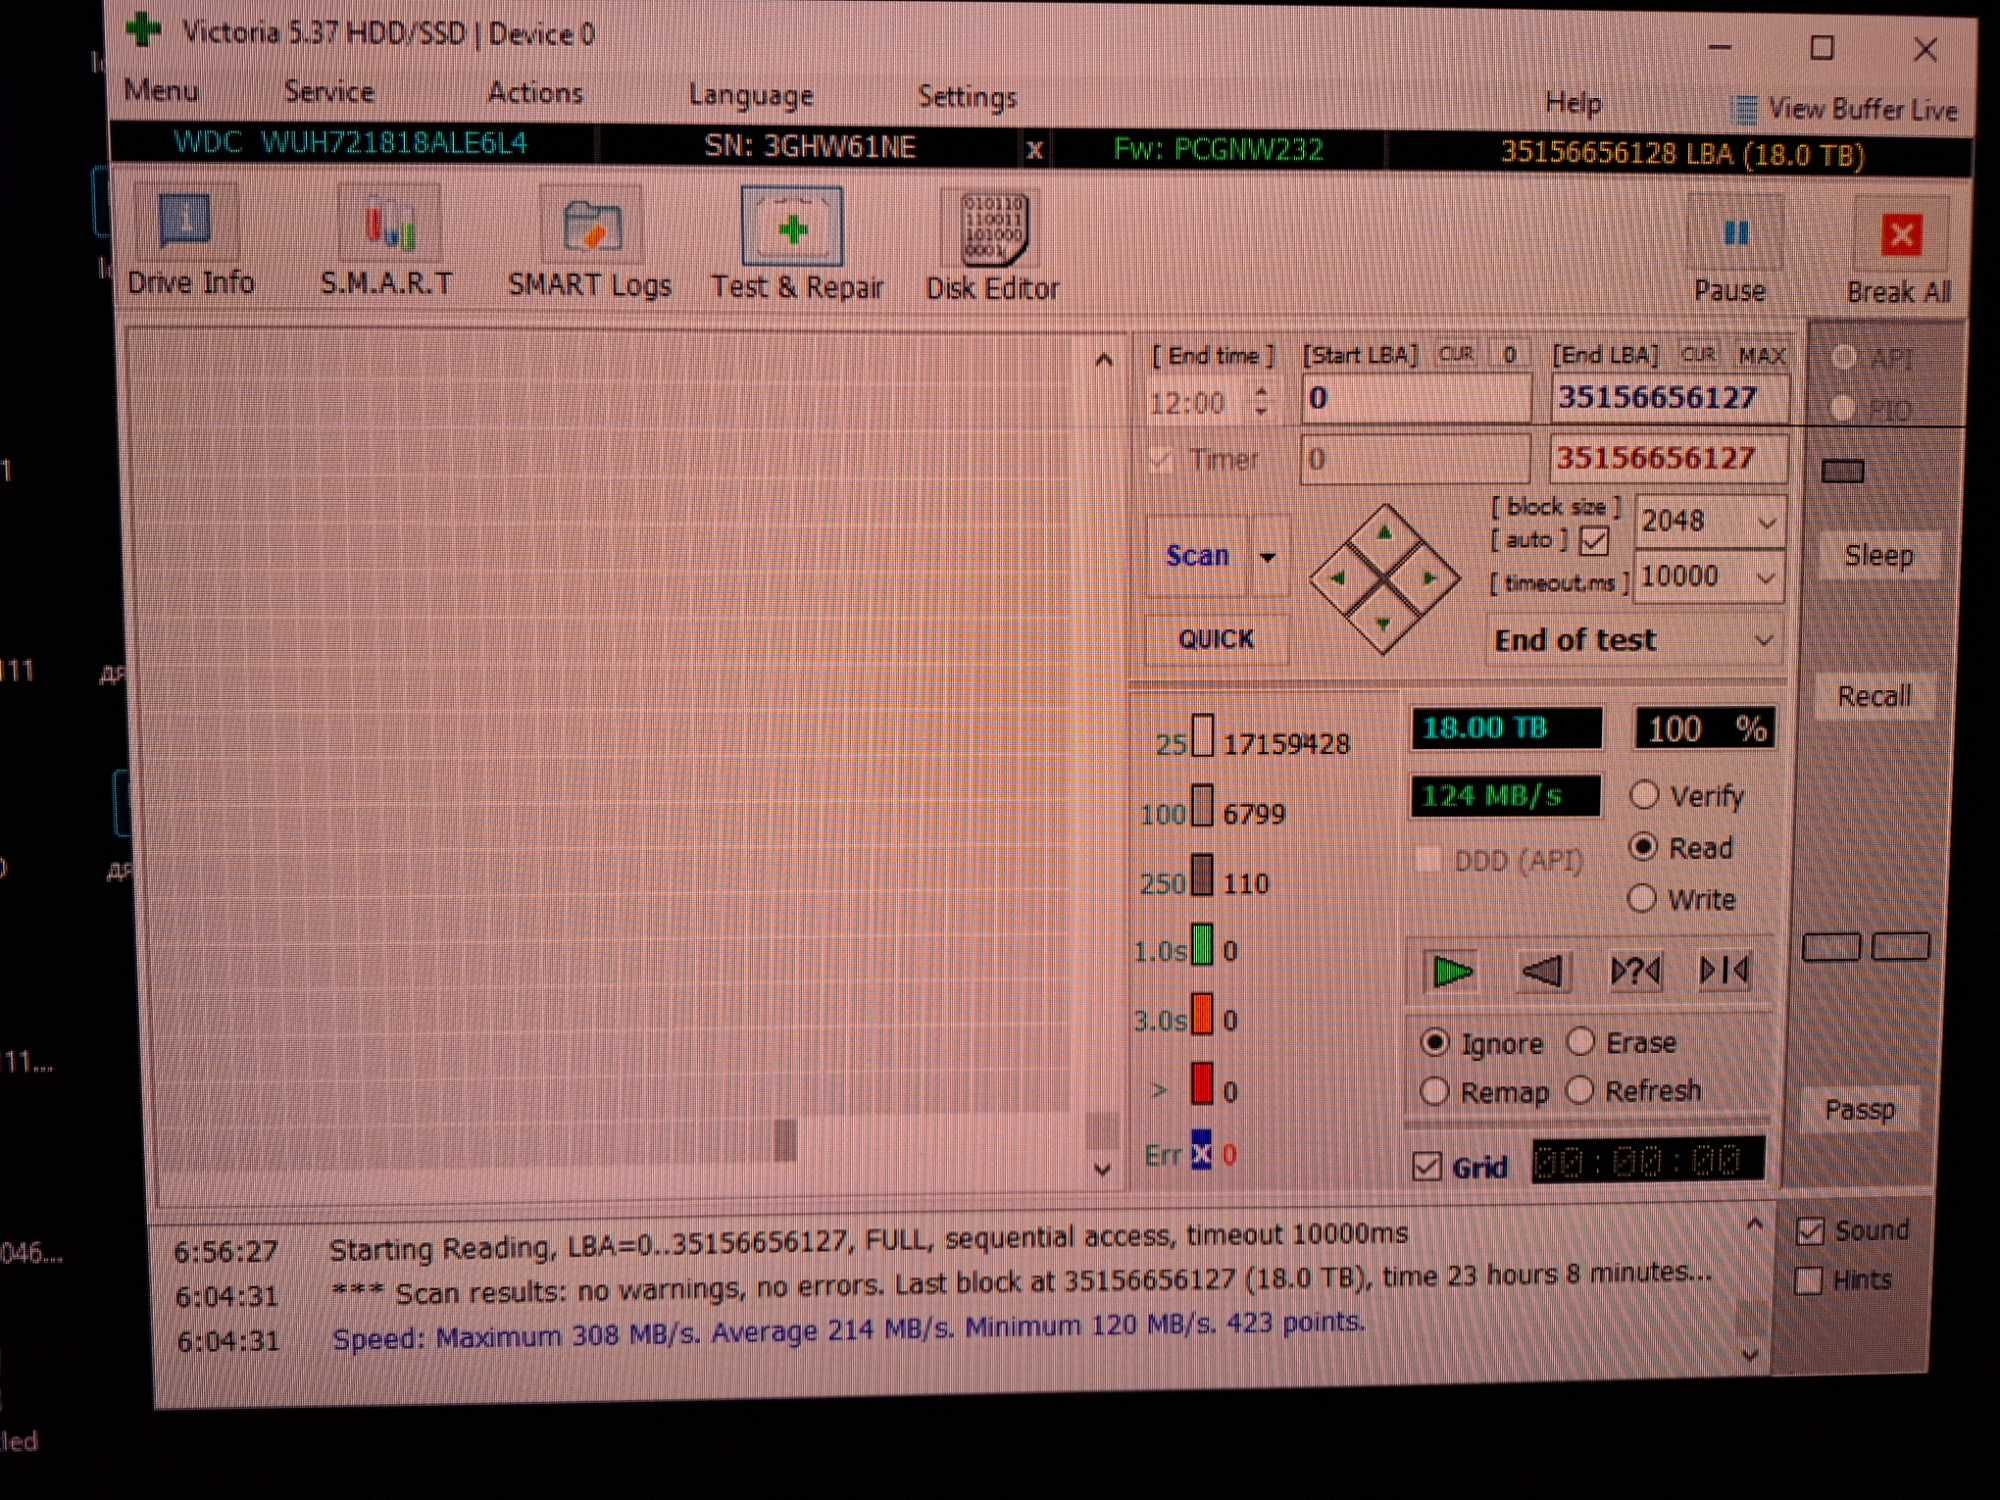Viewport: 2000px width, 1500px height.
Task: Select the Verify radio button
Action: pyautogui.click(x=1644, y=795)
